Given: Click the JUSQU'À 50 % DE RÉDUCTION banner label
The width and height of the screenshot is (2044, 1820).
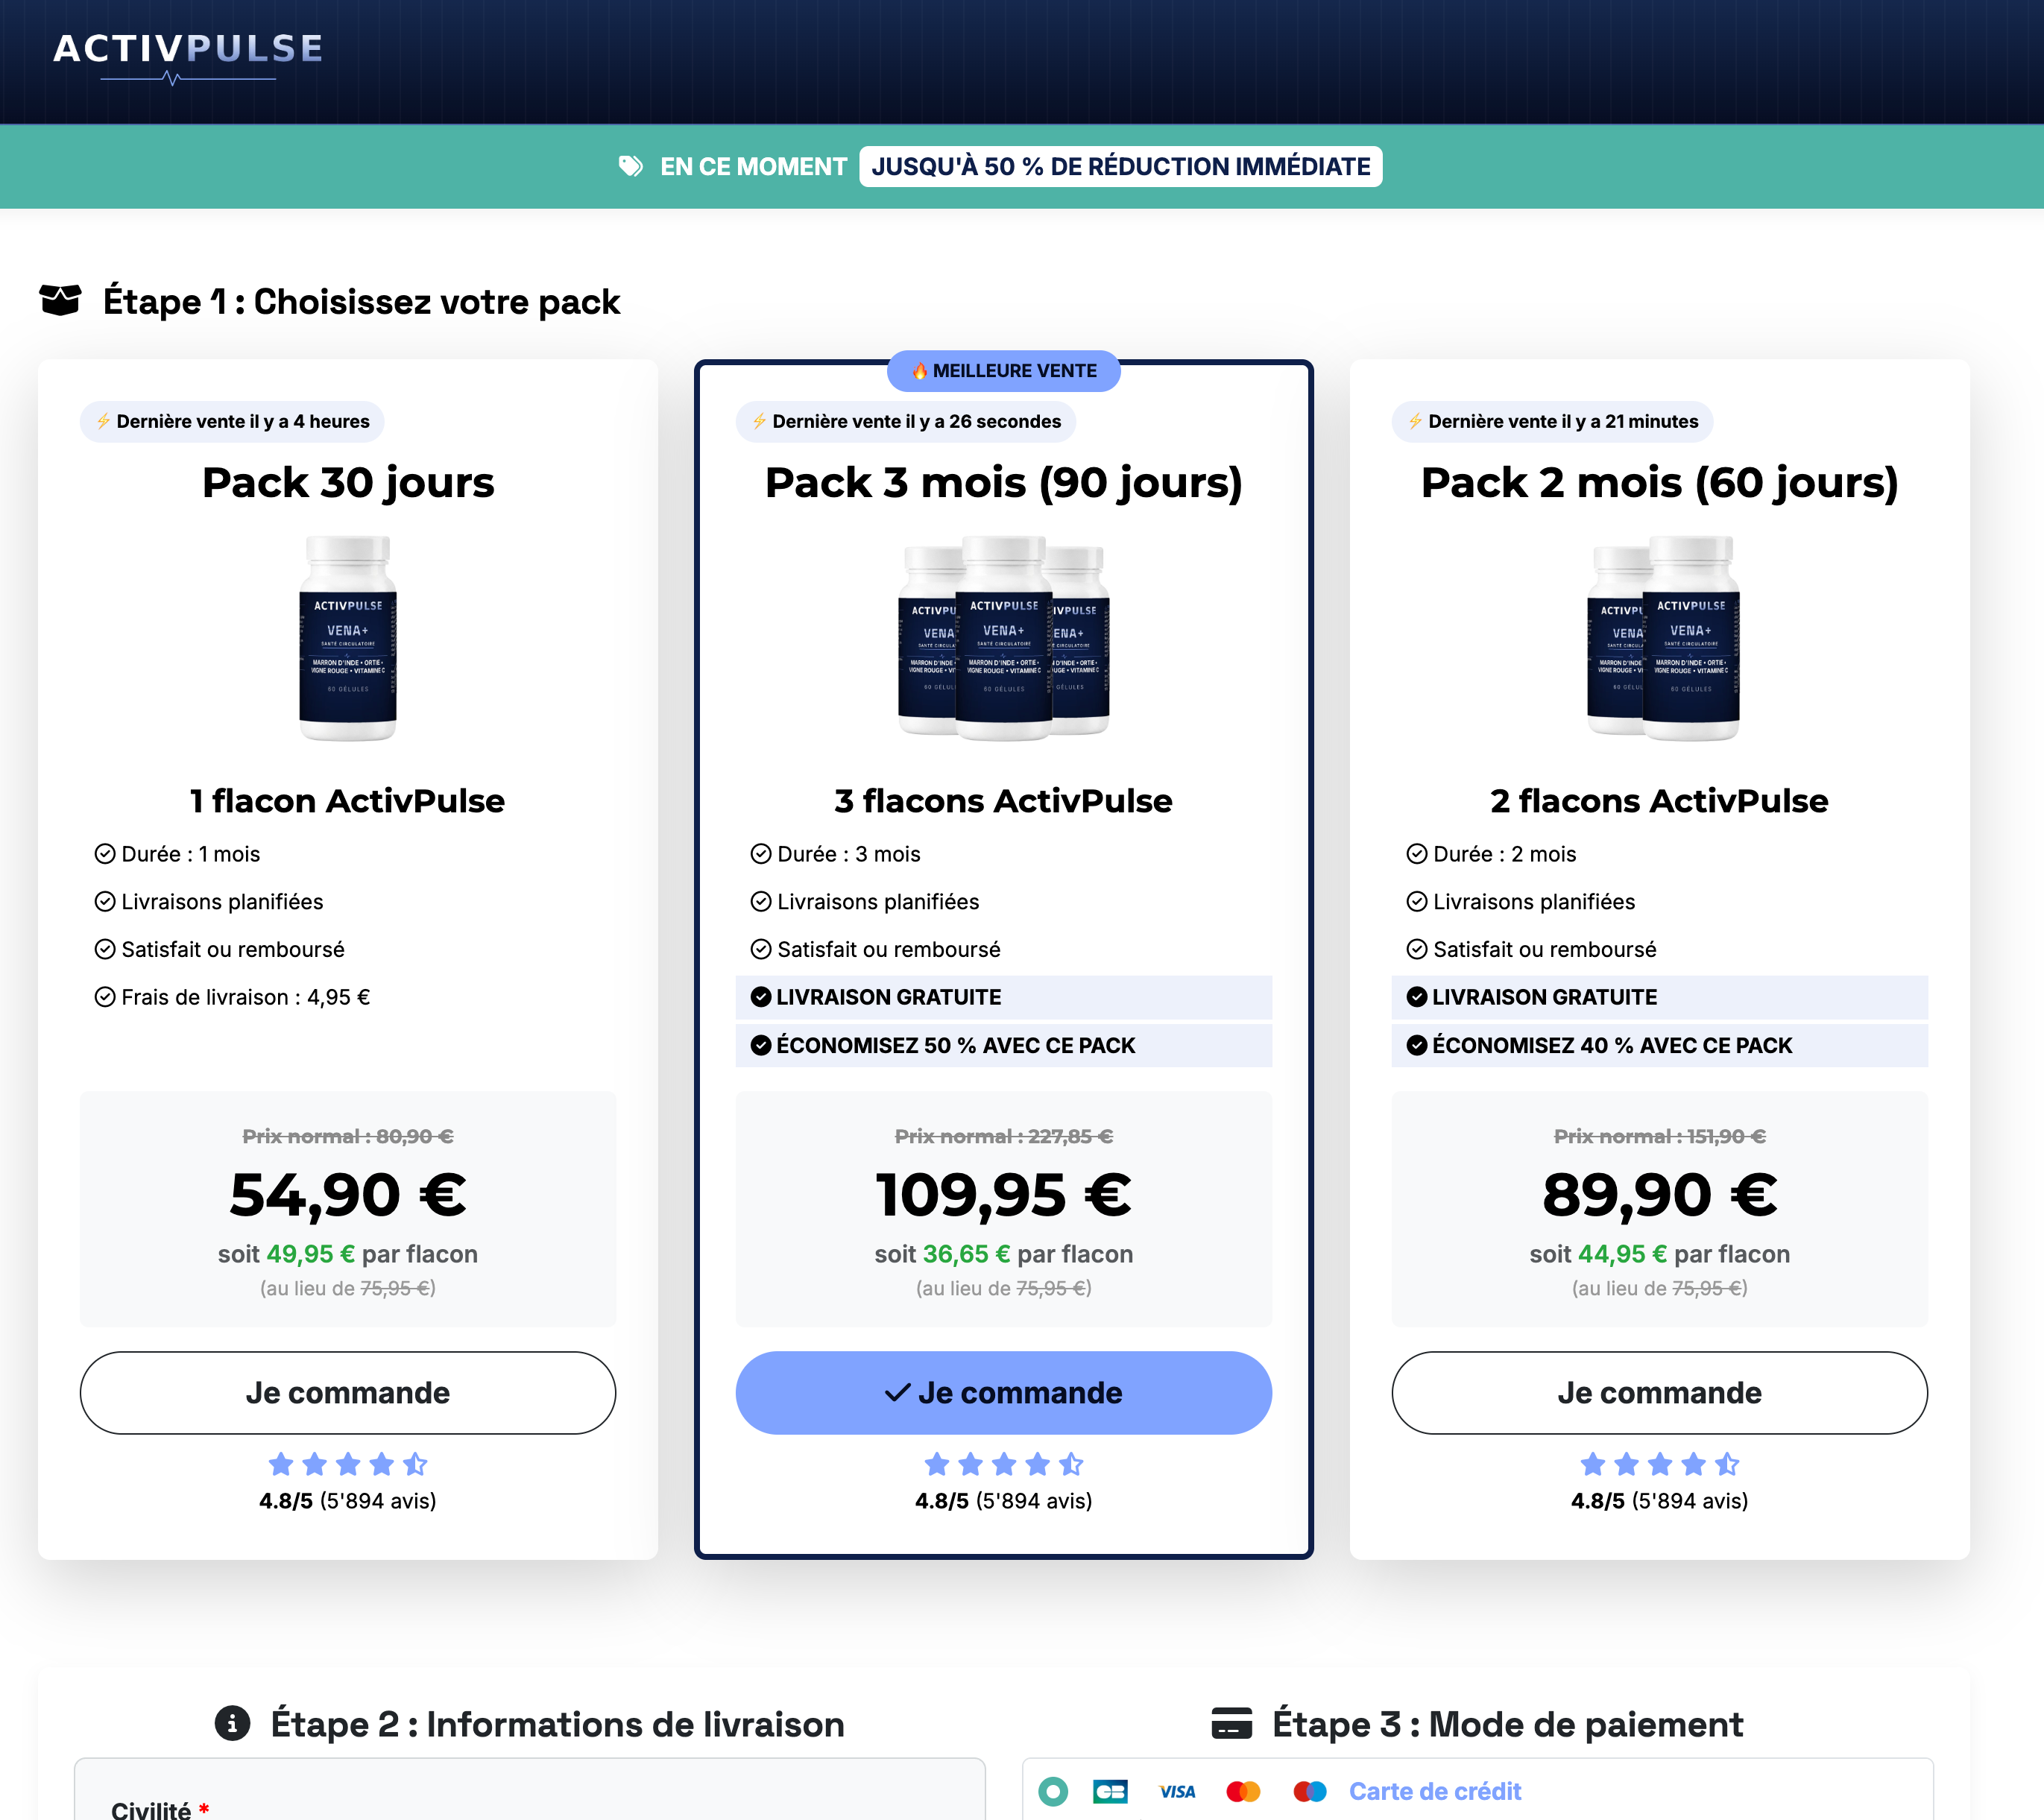Looking at the screenshot, I should [x=1120, y=166].
